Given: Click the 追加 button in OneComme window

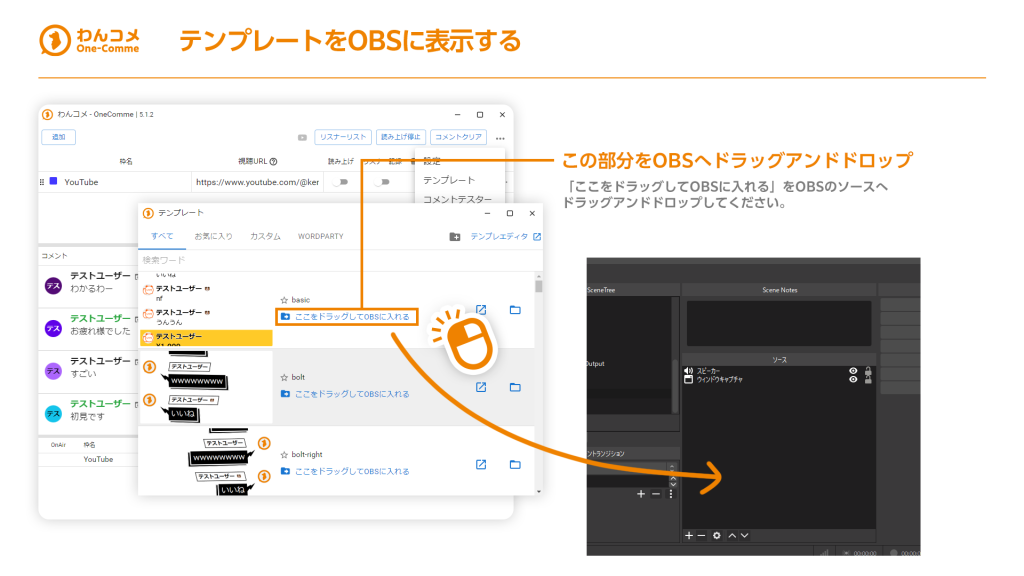Looking at the screenshot, I should click(x=59, y=137).
